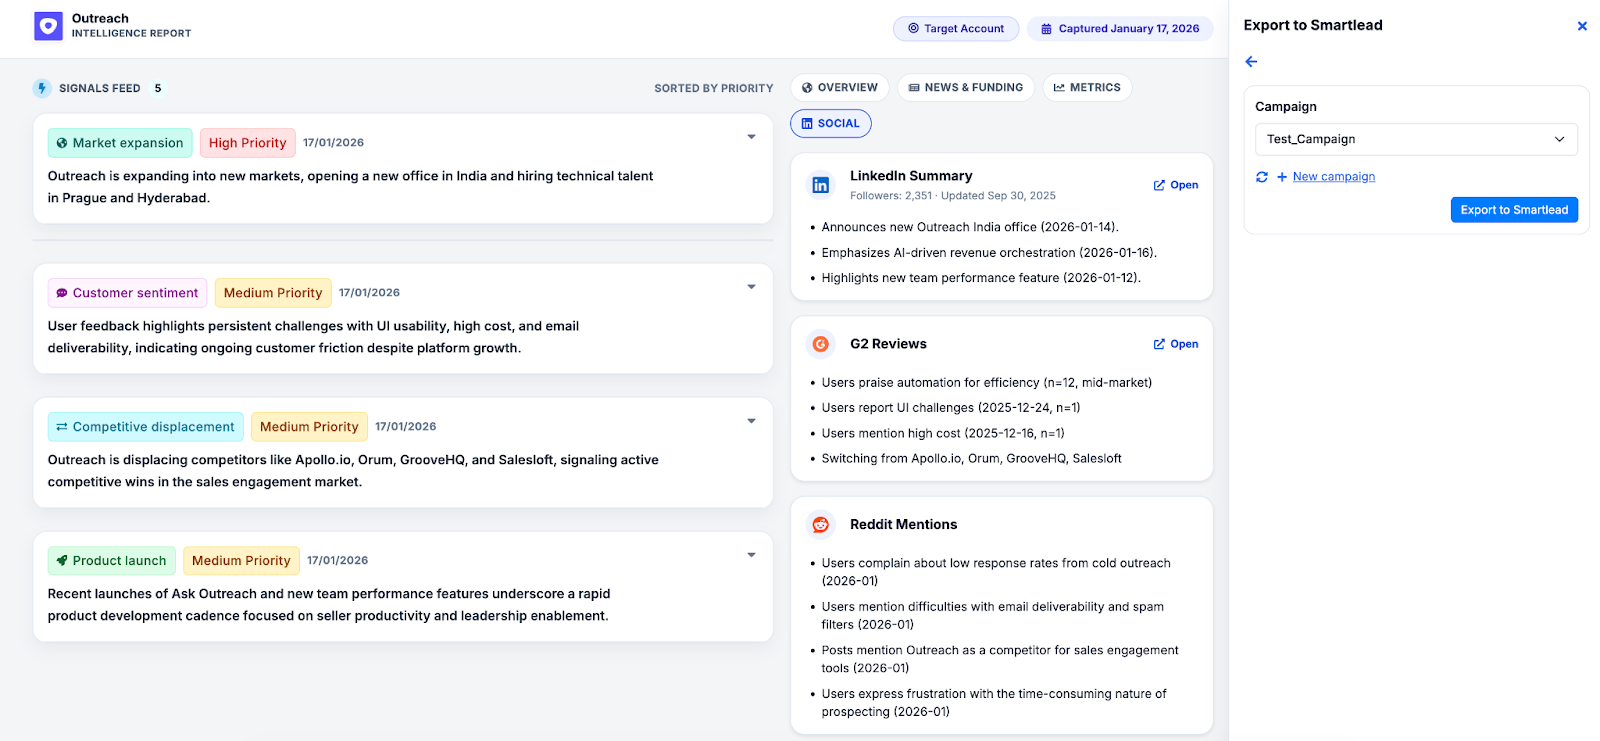Viewport: 1600px width, 741px height.
Task: Click Medium Priority tag on Competitive displacement
Action: 309,427
